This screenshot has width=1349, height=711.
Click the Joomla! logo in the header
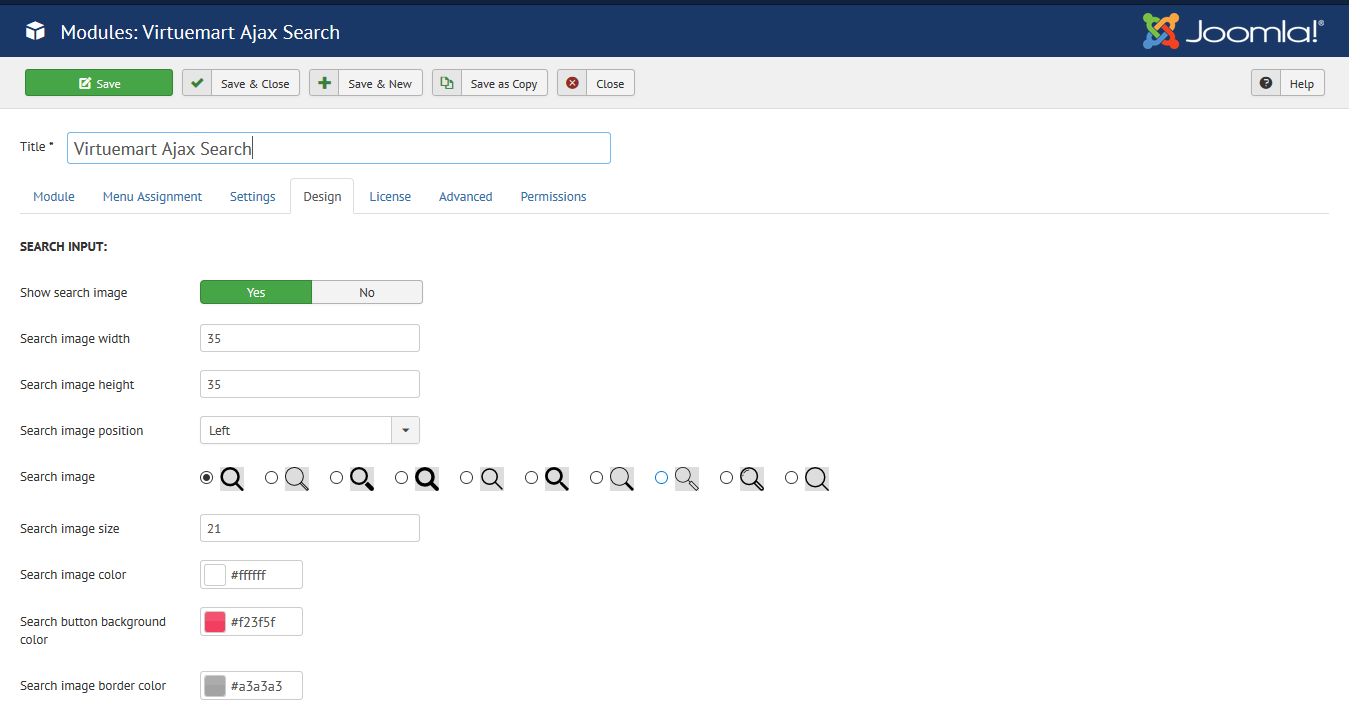point(1233,31)
